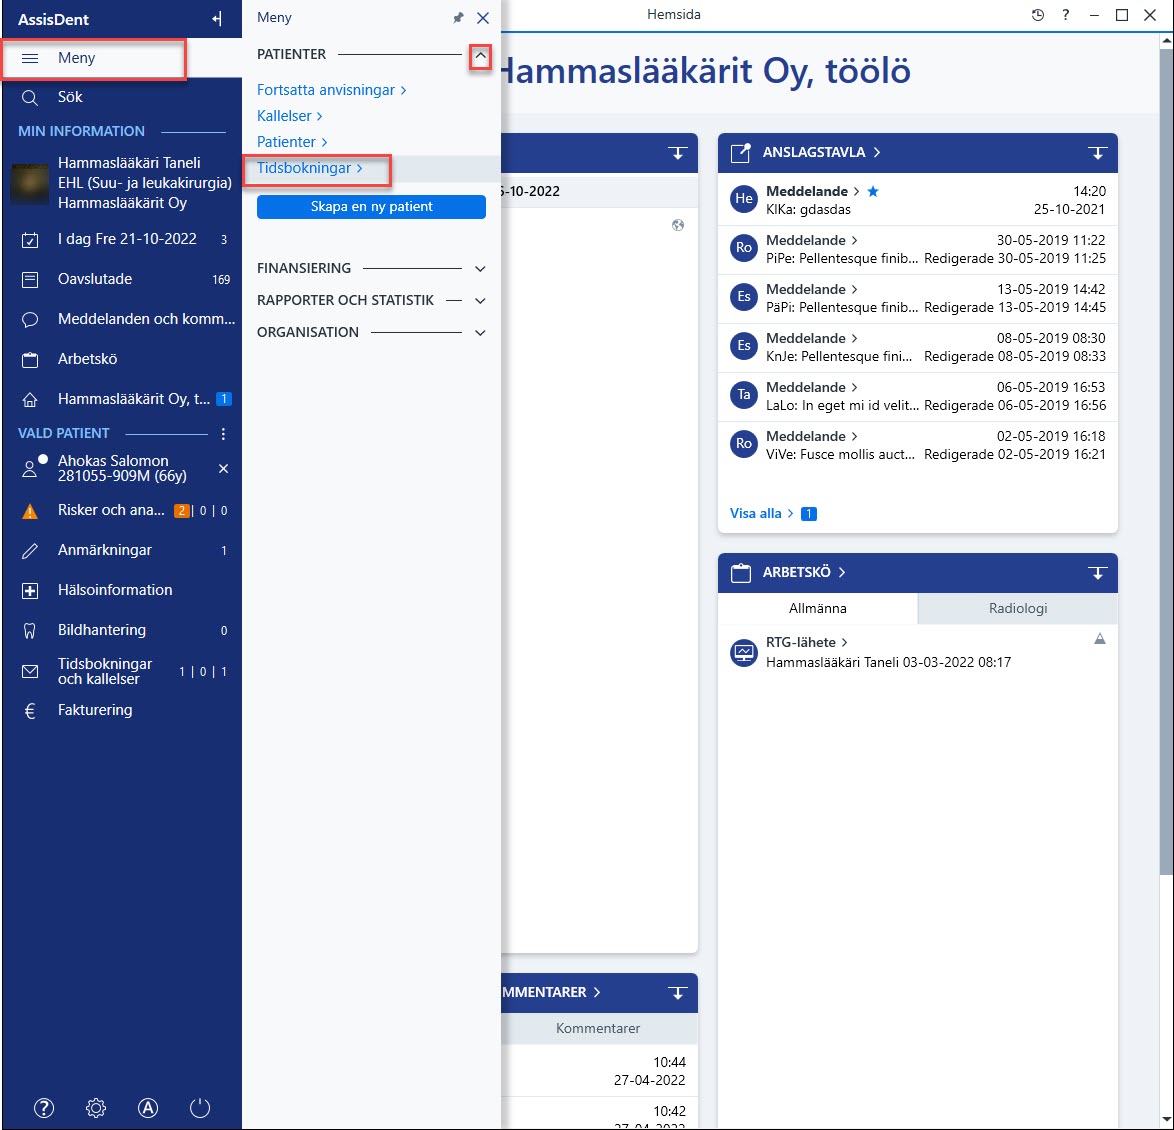Open Patienter menu link
Image resolution: width=1174 pixels, height=1130 pixels.
tap(292, 142)
